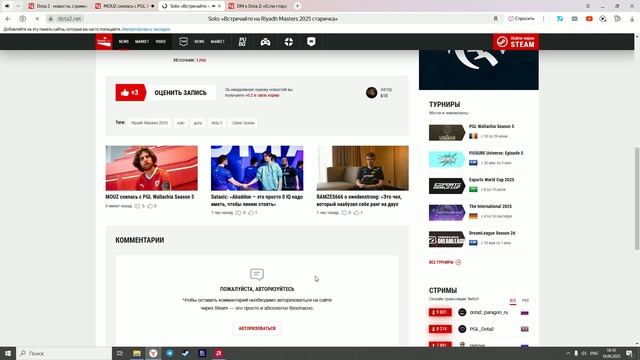Open Yandex Browser from the taskbar

(153, 353)
